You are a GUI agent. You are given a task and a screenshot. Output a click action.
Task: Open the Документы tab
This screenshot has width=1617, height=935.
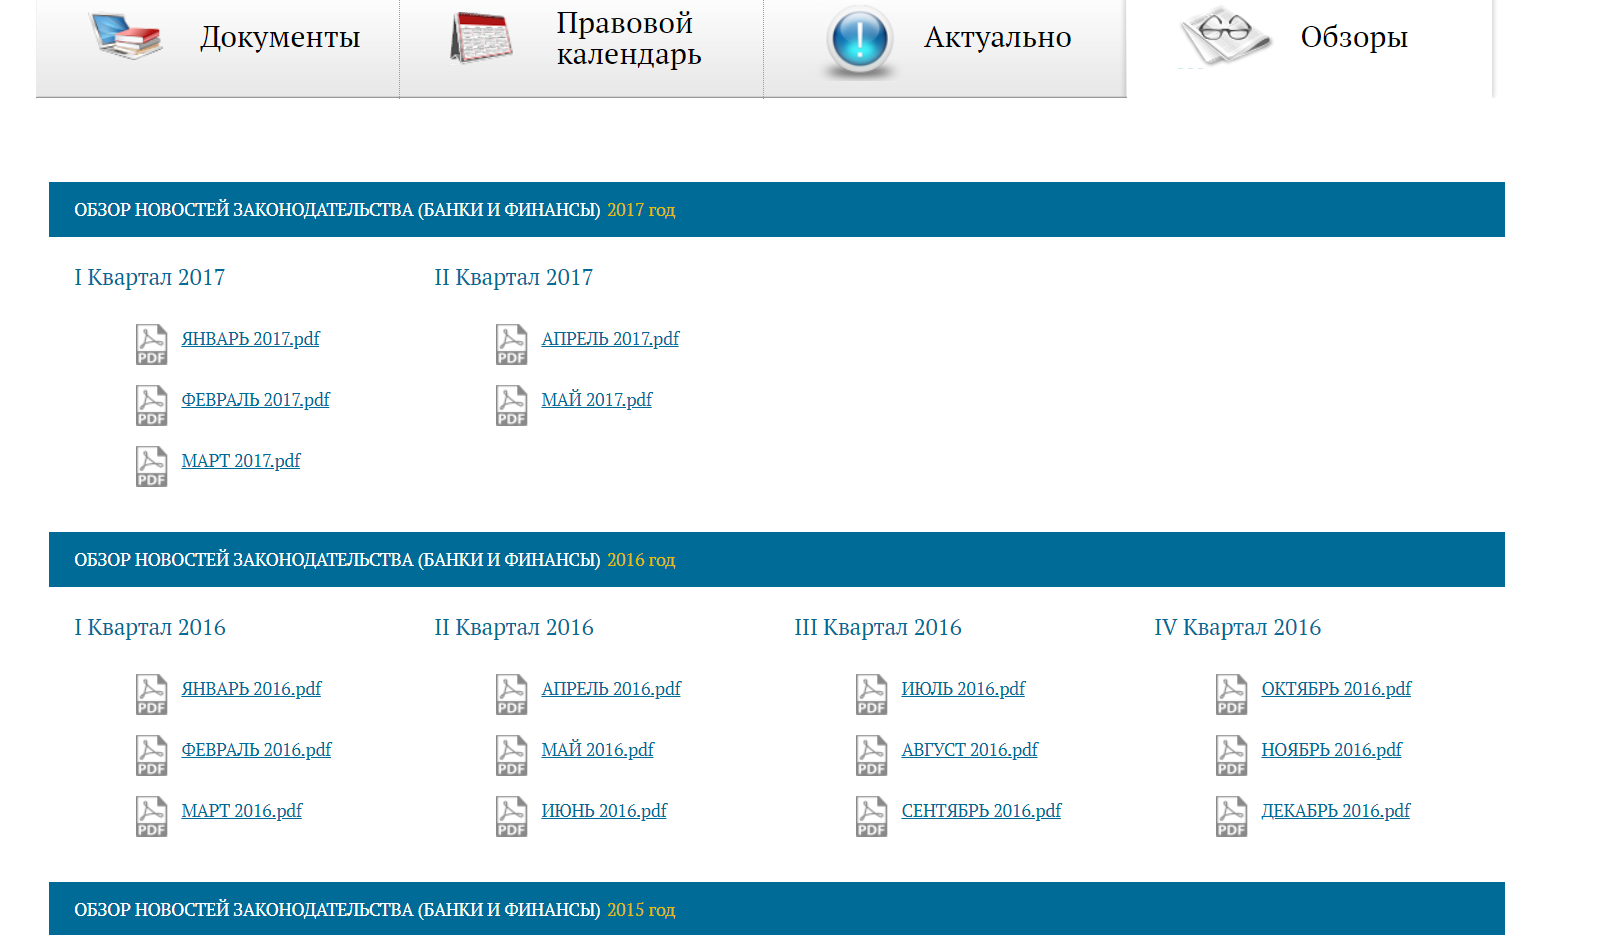(x=279, y=38)
